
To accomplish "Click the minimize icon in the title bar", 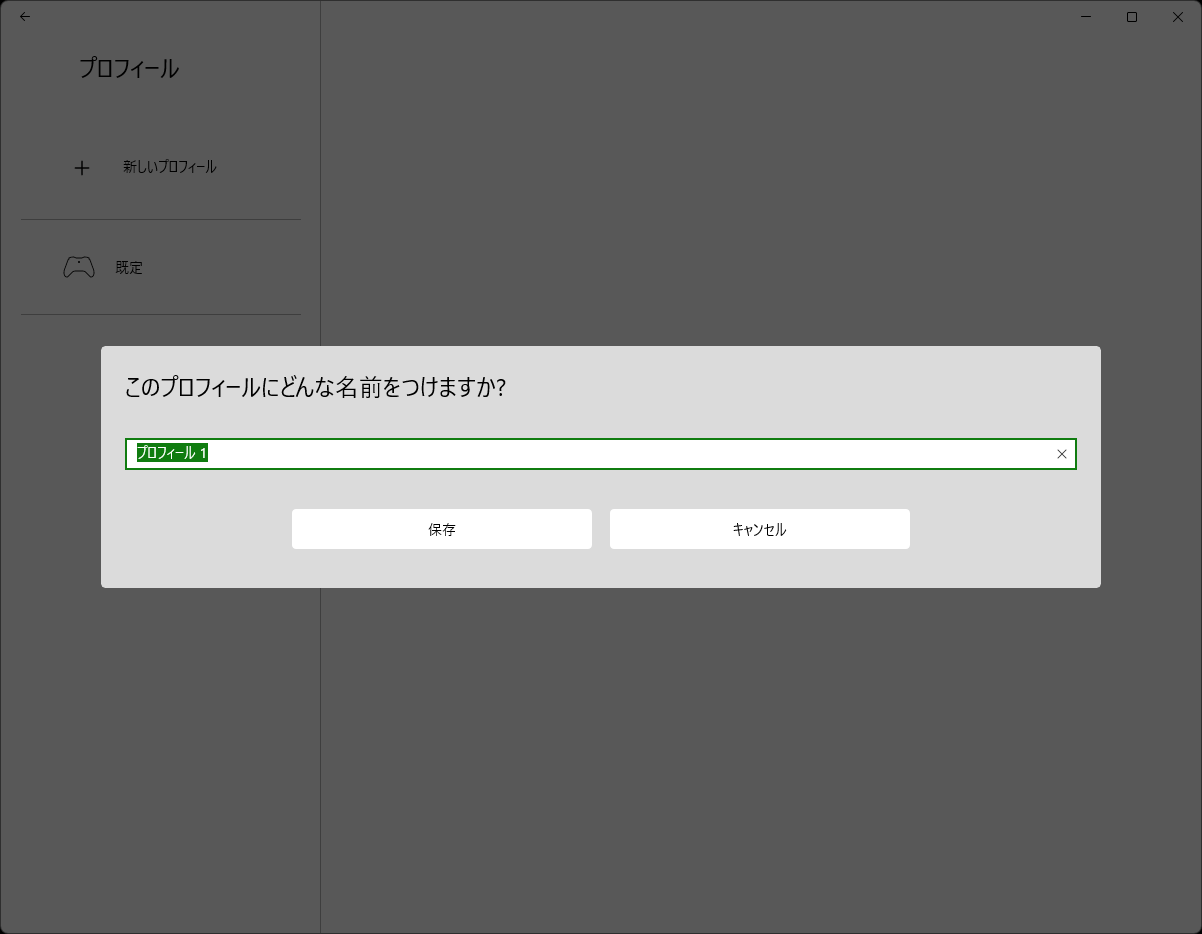I will (1084, 17).
